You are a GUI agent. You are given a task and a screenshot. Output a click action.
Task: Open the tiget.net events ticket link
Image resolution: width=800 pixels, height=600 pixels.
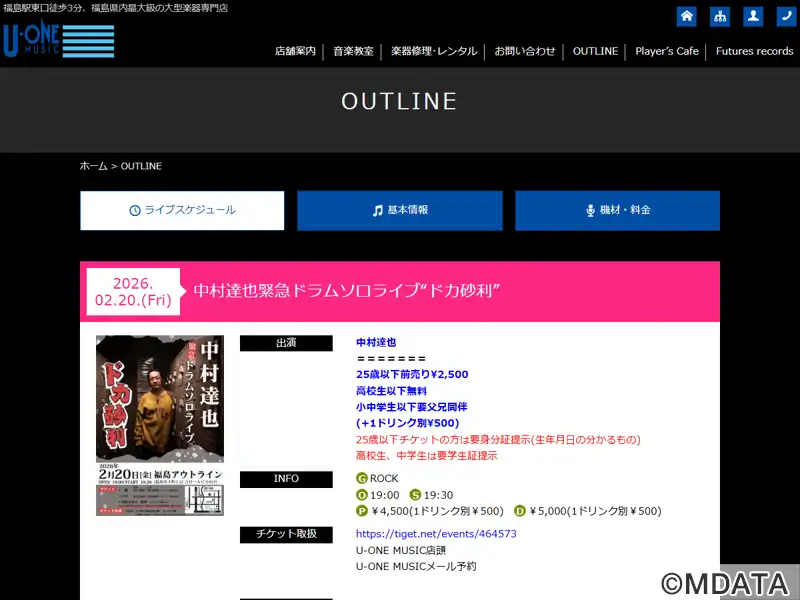pyautogui.click(x=436, y=534)
